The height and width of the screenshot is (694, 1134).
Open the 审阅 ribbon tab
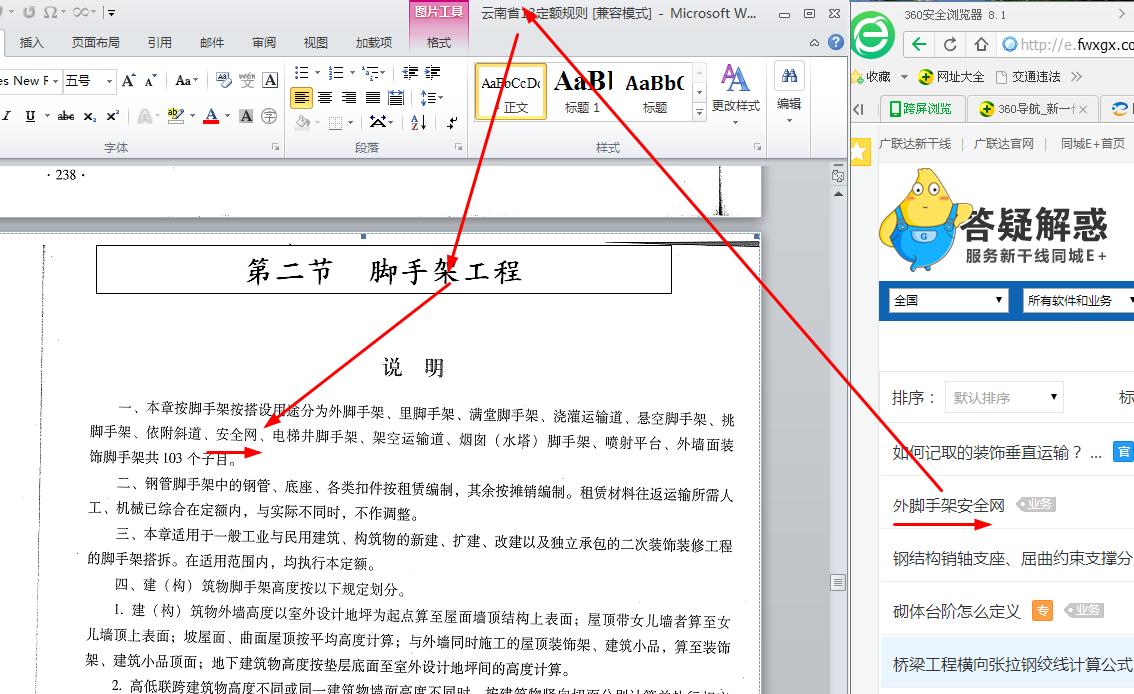pyautogui.click(x=263, y=43)
